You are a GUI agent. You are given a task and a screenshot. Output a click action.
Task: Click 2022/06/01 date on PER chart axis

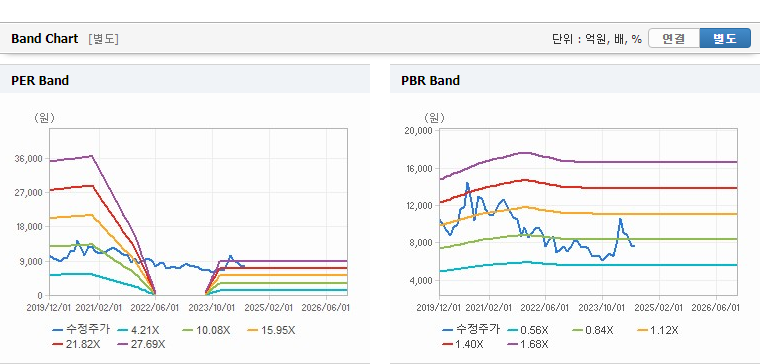pyautogui.click(x=155, y=308)
